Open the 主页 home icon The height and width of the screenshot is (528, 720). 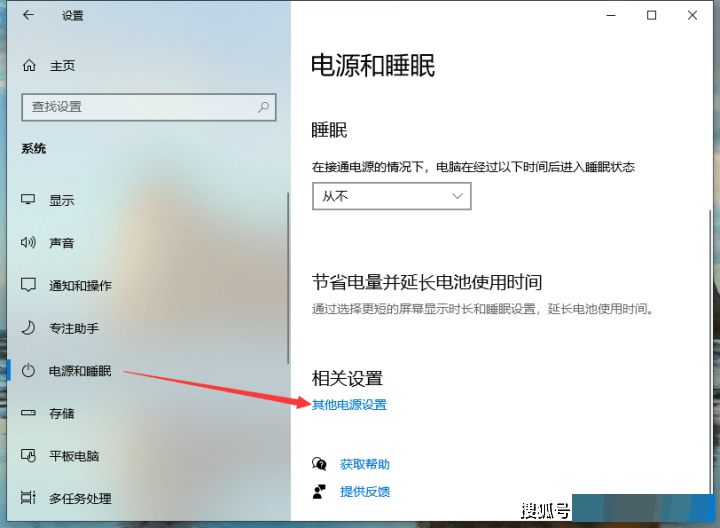29,66
